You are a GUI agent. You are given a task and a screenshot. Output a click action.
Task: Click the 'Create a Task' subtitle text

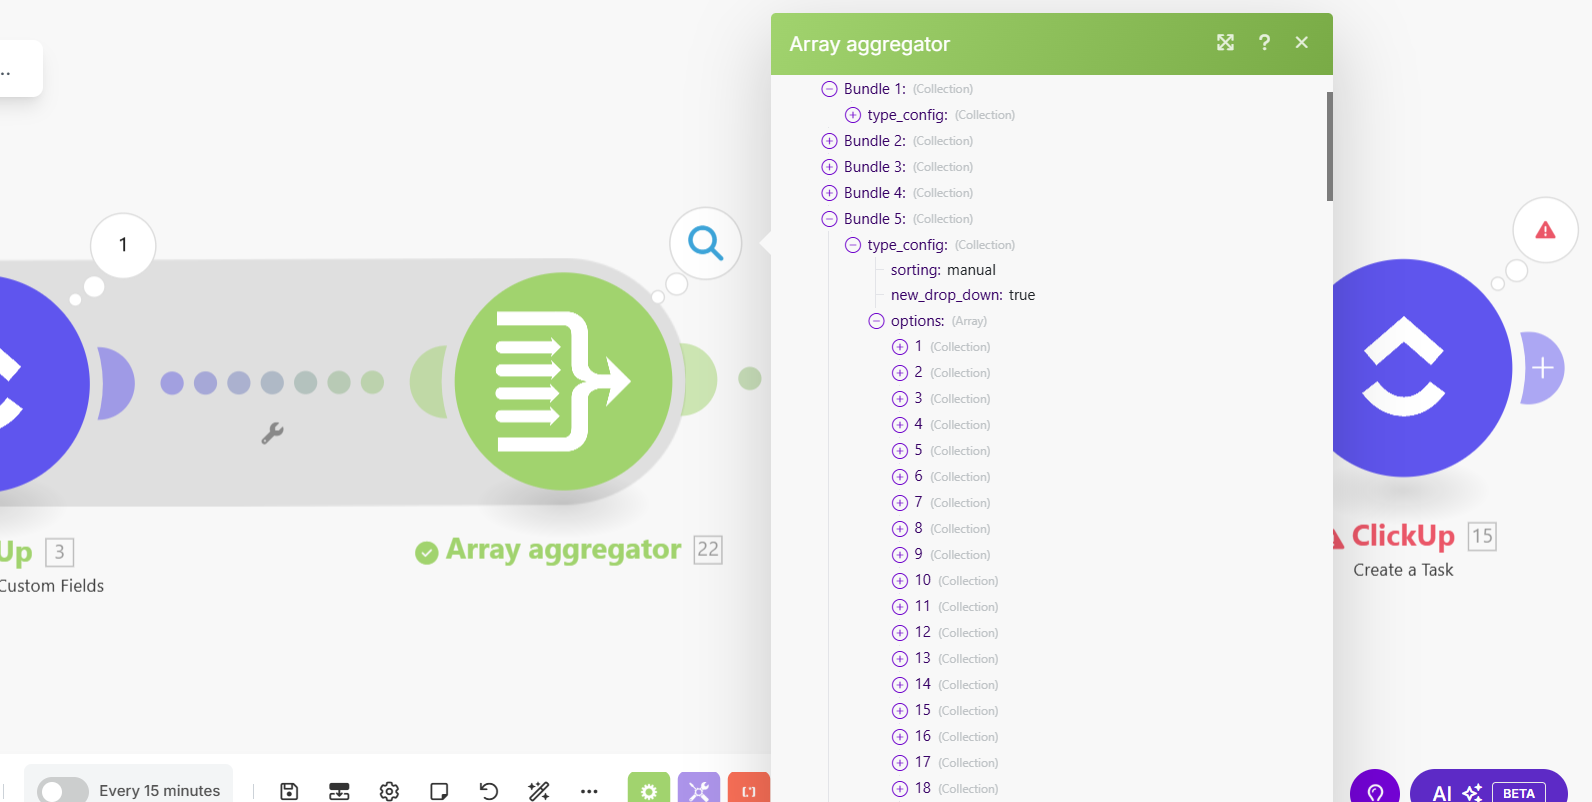coord(1403,570)
